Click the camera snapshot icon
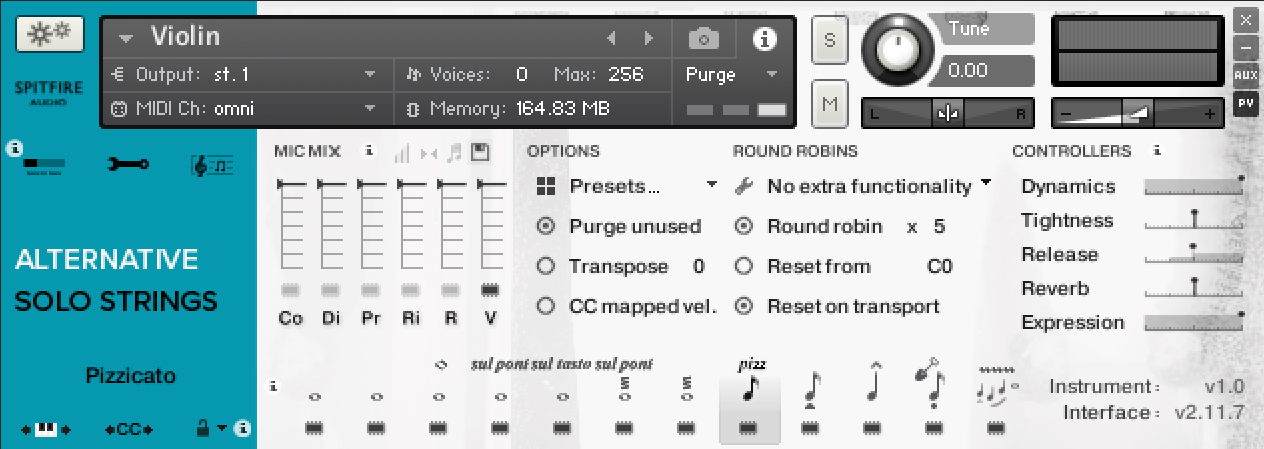Viewport: 1264px width, 449px height. click(703, 39)
